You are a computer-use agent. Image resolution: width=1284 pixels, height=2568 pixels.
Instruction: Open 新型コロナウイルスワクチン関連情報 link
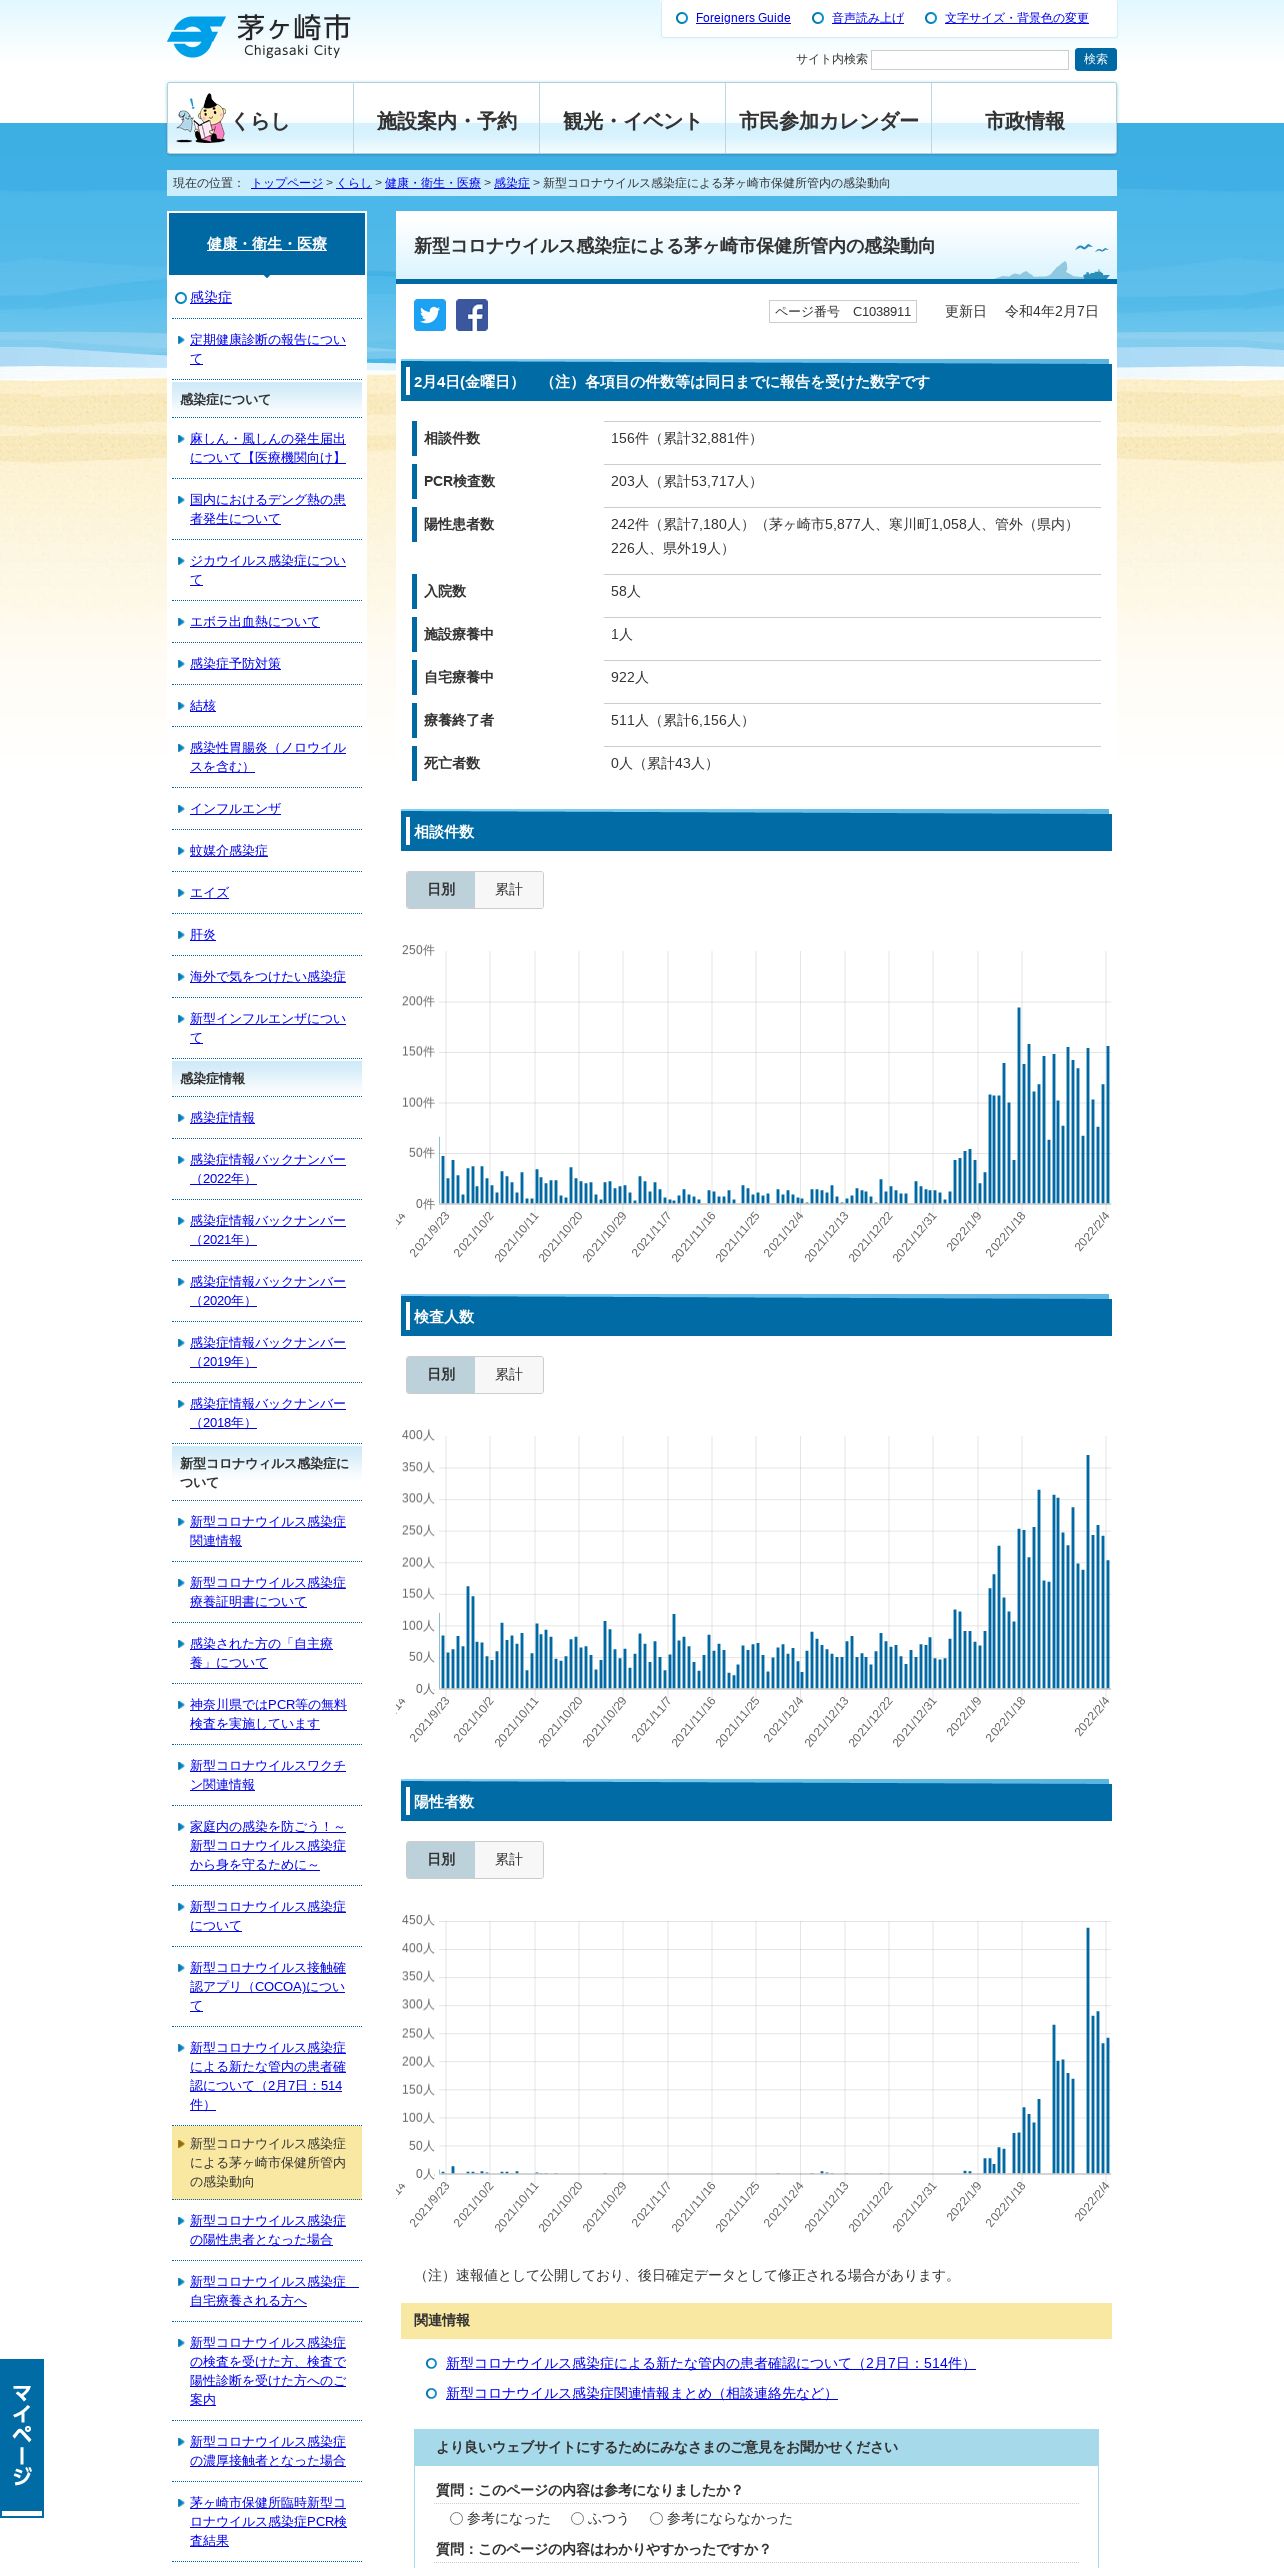(267, 1775)
